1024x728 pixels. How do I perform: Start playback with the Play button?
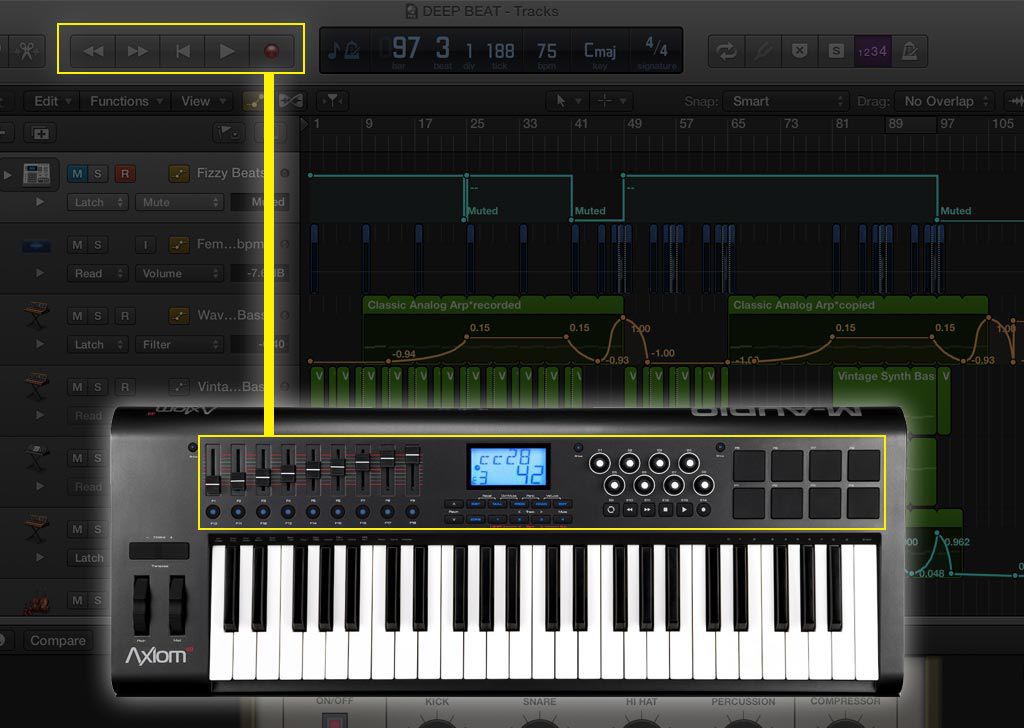pos(227,52)
